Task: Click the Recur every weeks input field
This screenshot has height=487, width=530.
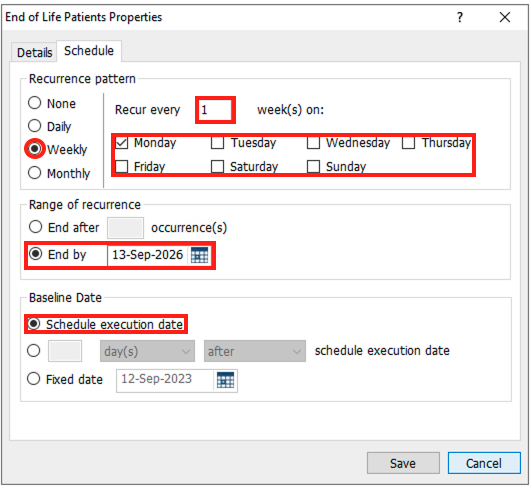Action: (215, 110)
